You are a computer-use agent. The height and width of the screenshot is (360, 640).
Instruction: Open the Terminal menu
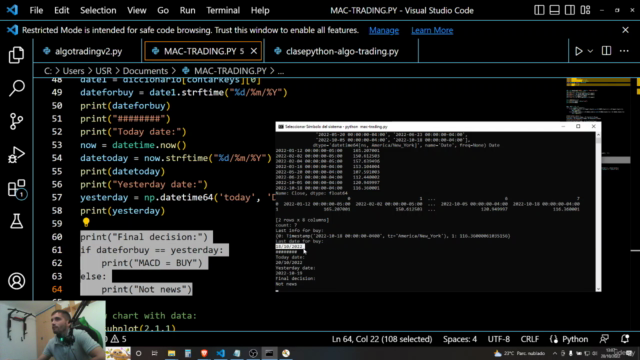223,10
